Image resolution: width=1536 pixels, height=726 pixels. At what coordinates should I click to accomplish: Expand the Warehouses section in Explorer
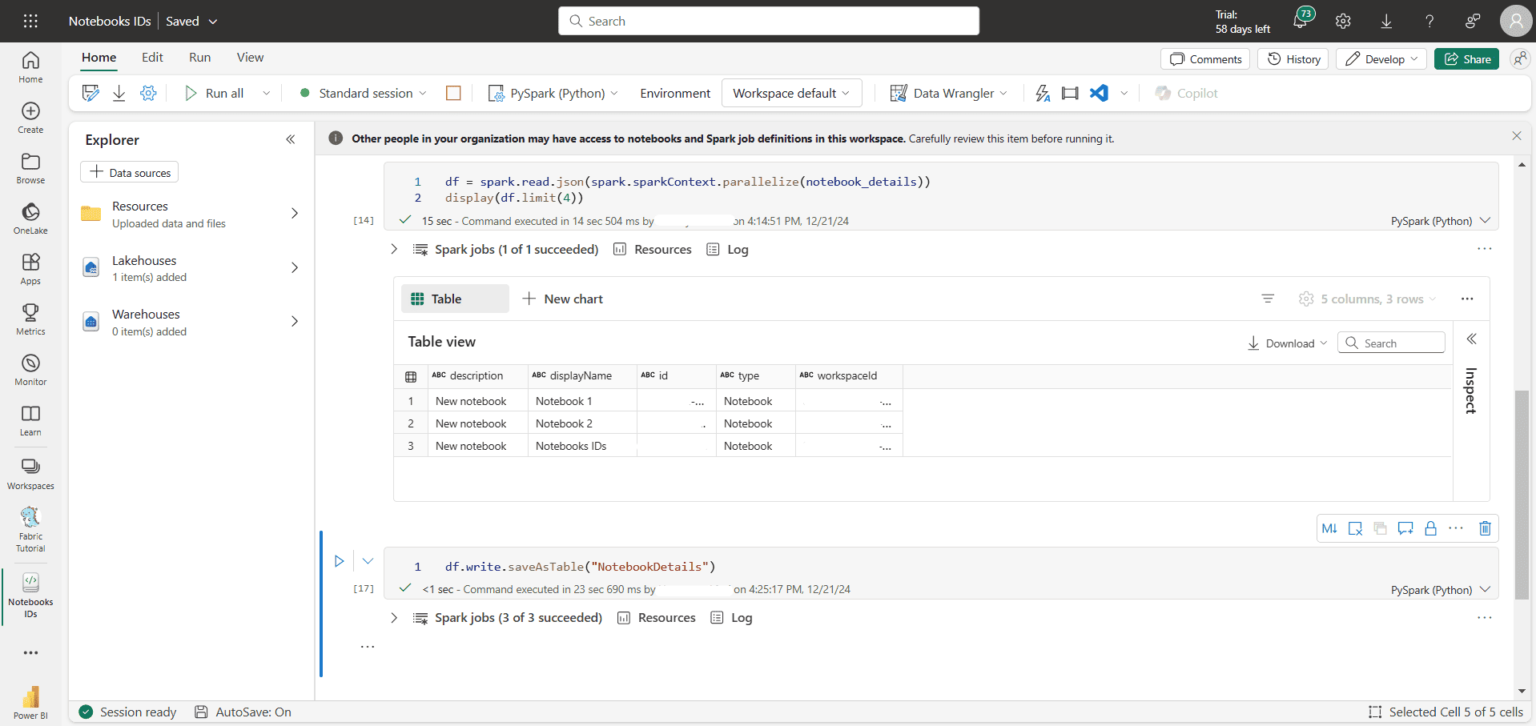pyautogui.click(x=294, y=321)
